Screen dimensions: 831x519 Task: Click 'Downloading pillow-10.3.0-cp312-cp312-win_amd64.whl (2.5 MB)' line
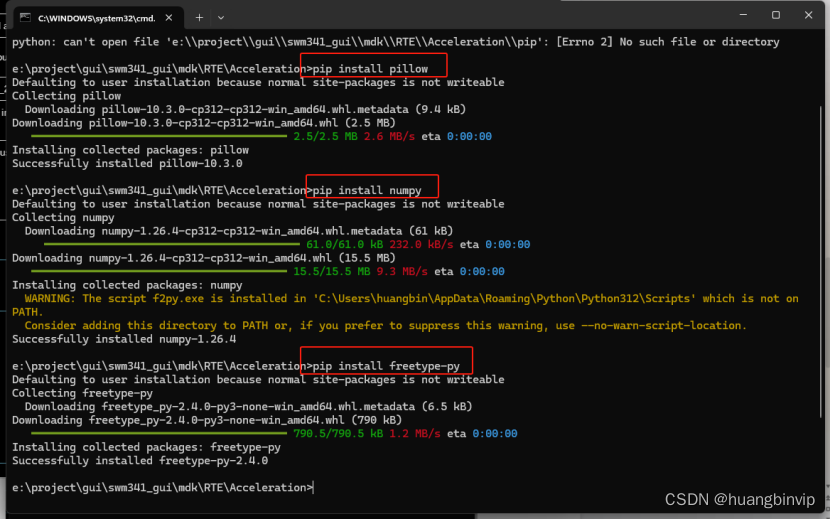tap(204, 123)
